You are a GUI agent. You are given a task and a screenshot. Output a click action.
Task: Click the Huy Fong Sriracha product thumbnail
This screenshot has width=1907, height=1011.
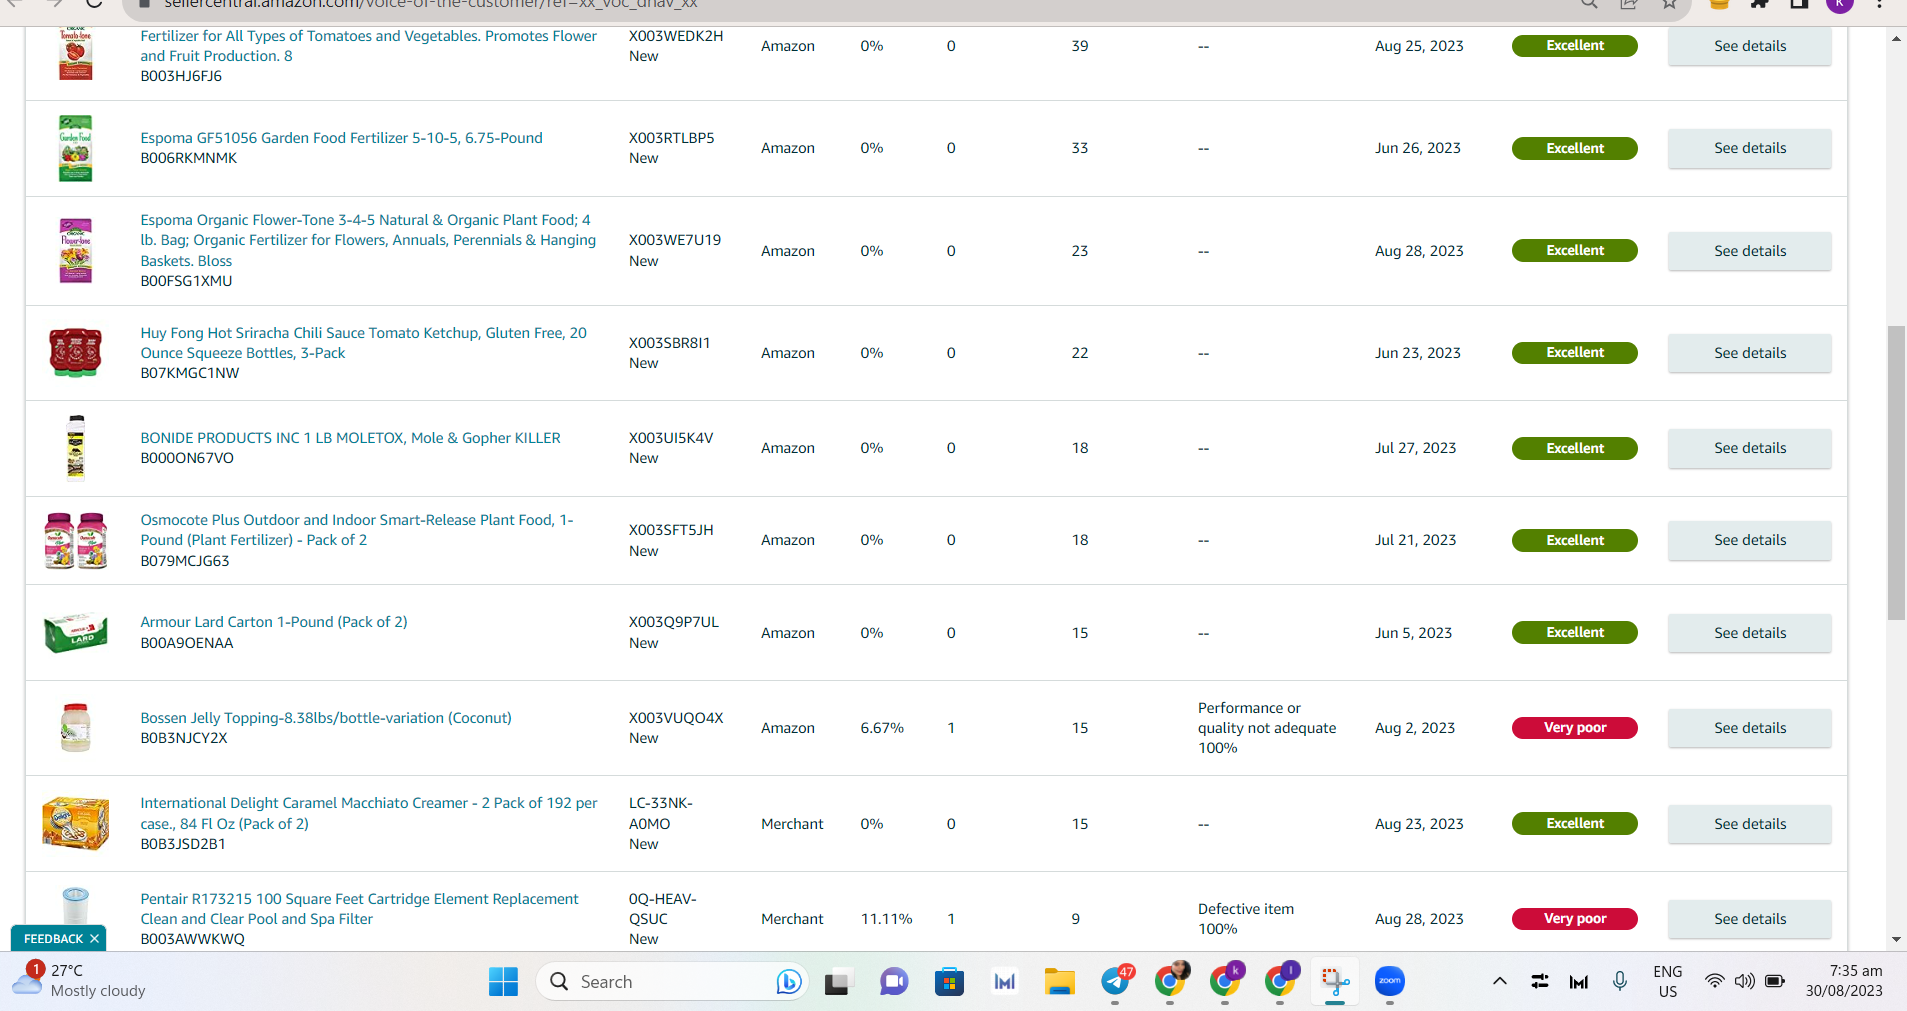tap(76, 353)
